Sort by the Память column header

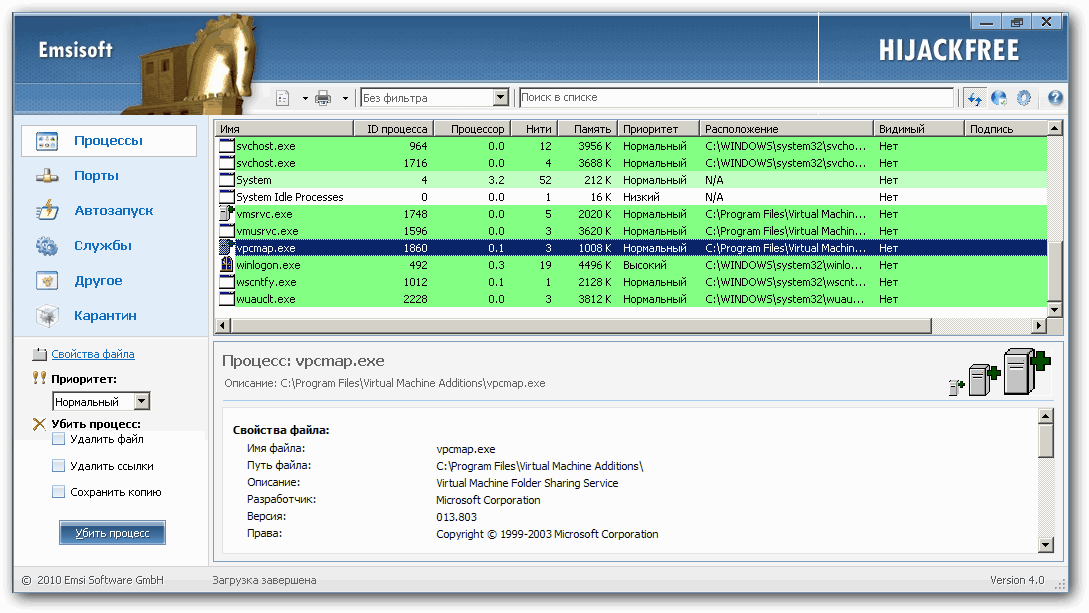point(587,128)
